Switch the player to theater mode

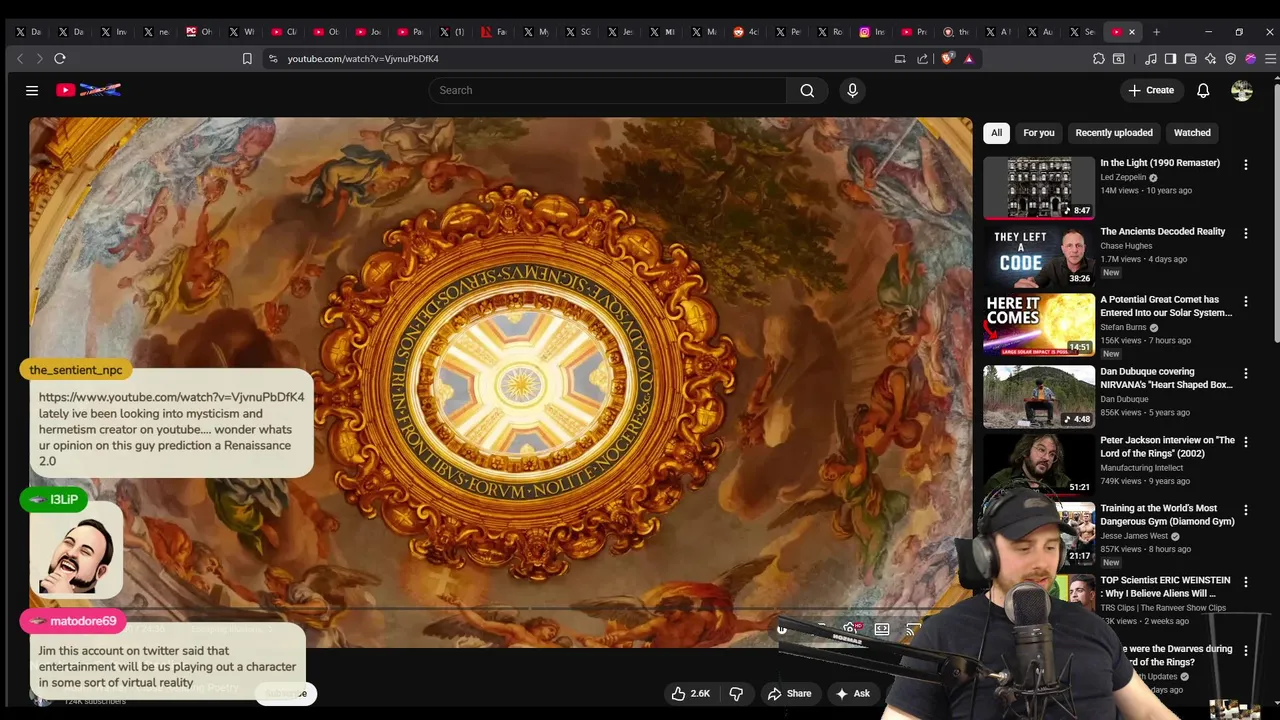(882, 629)
